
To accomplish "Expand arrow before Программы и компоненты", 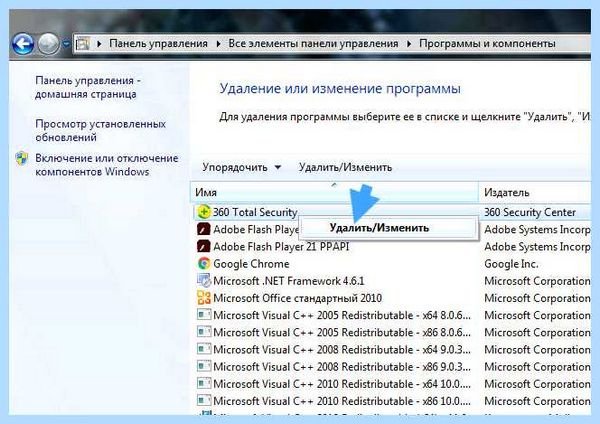I will (409, 44).
